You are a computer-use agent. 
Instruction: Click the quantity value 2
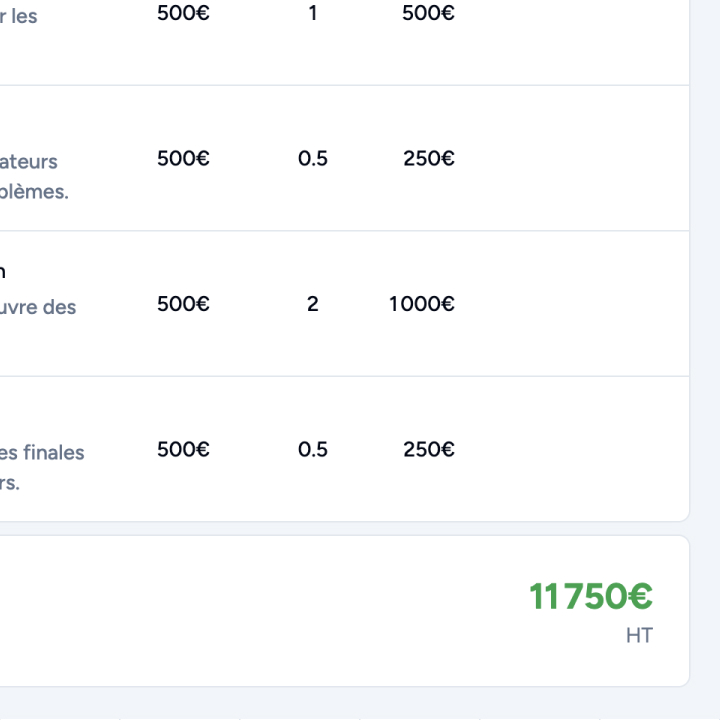point(312,304)
